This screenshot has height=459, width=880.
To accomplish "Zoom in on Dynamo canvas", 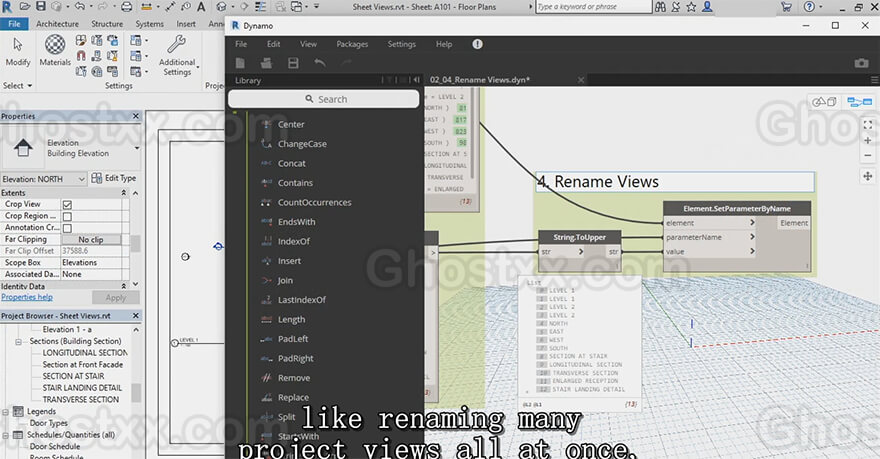I will pos(868,140).
